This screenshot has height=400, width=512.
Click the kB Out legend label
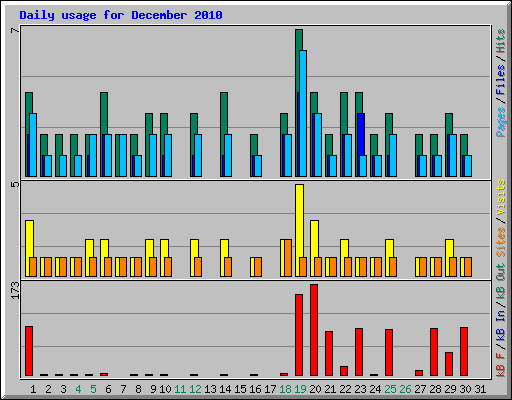[500, 282]
